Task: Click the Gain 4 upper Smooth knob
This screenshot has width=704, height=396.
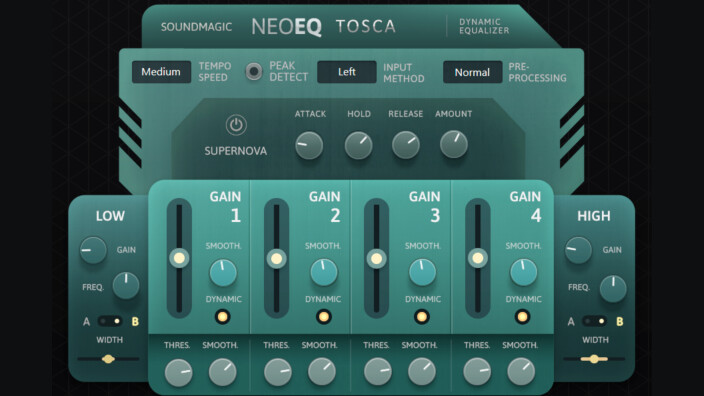Action: click(x=524, y=273)
